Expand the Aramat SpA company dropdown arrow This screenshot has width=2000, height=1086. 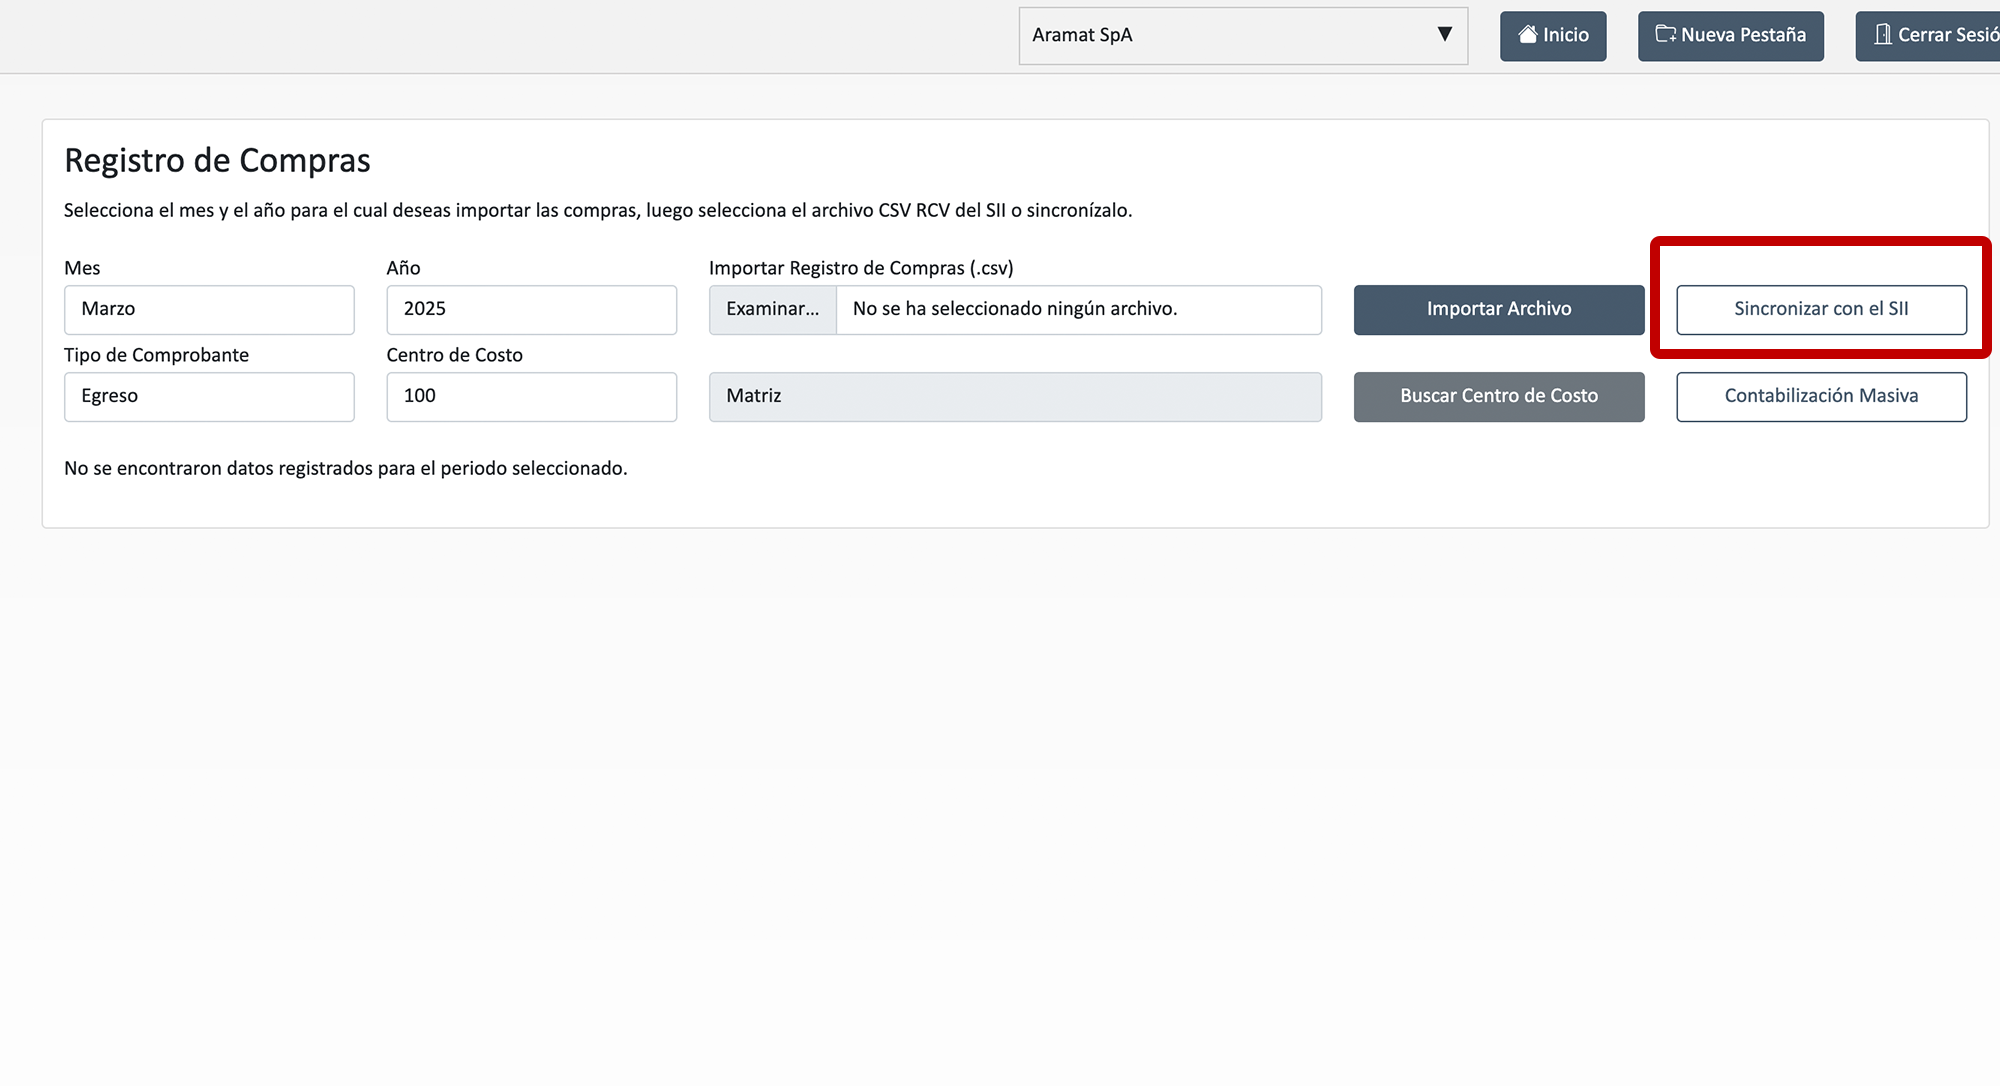(1444, 35)
